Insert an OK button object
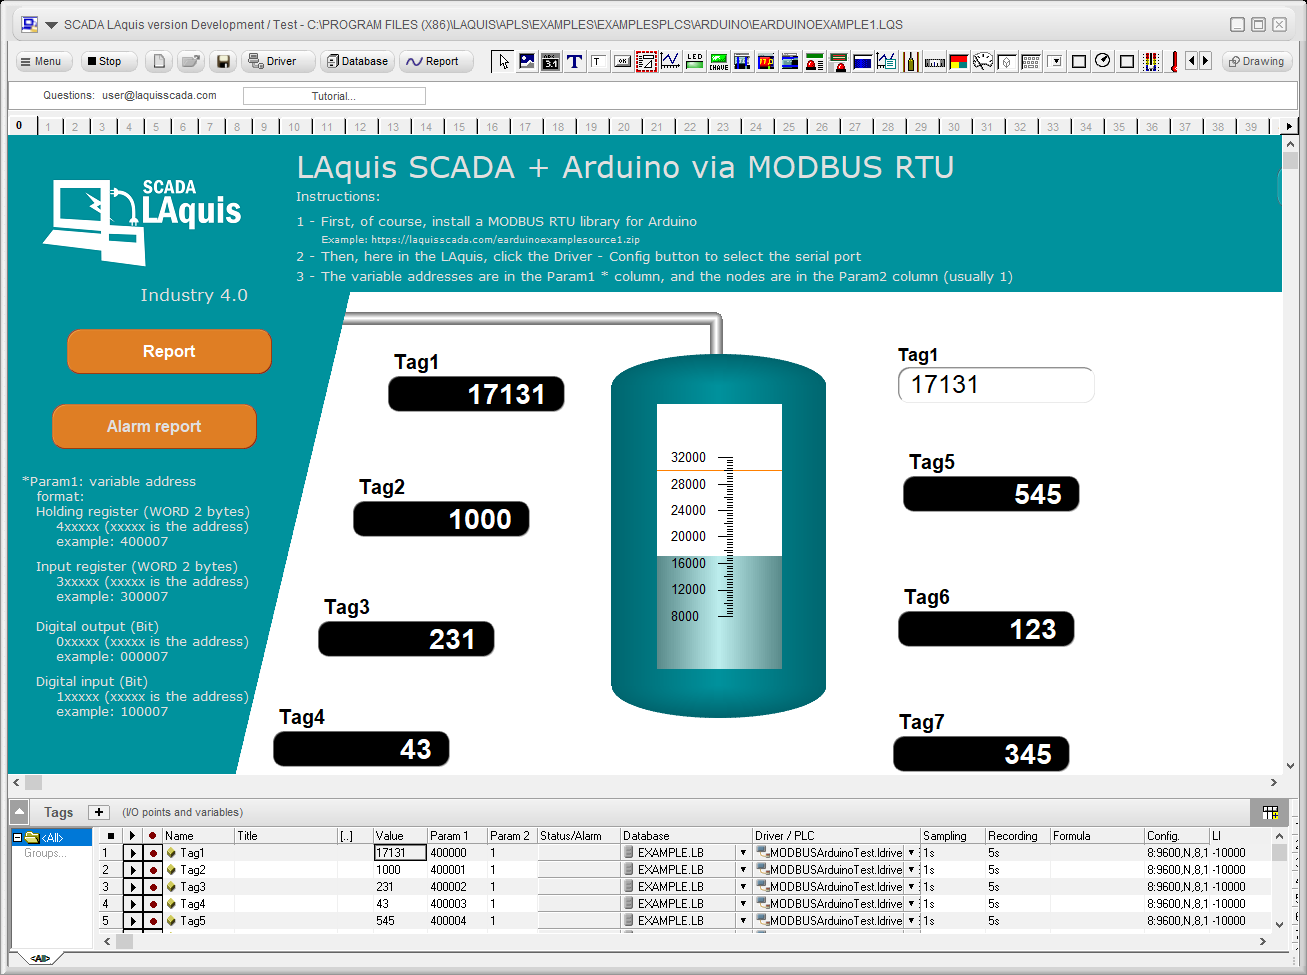The height and width of the screenshot is (975, 1307). [x=622, y=61]
